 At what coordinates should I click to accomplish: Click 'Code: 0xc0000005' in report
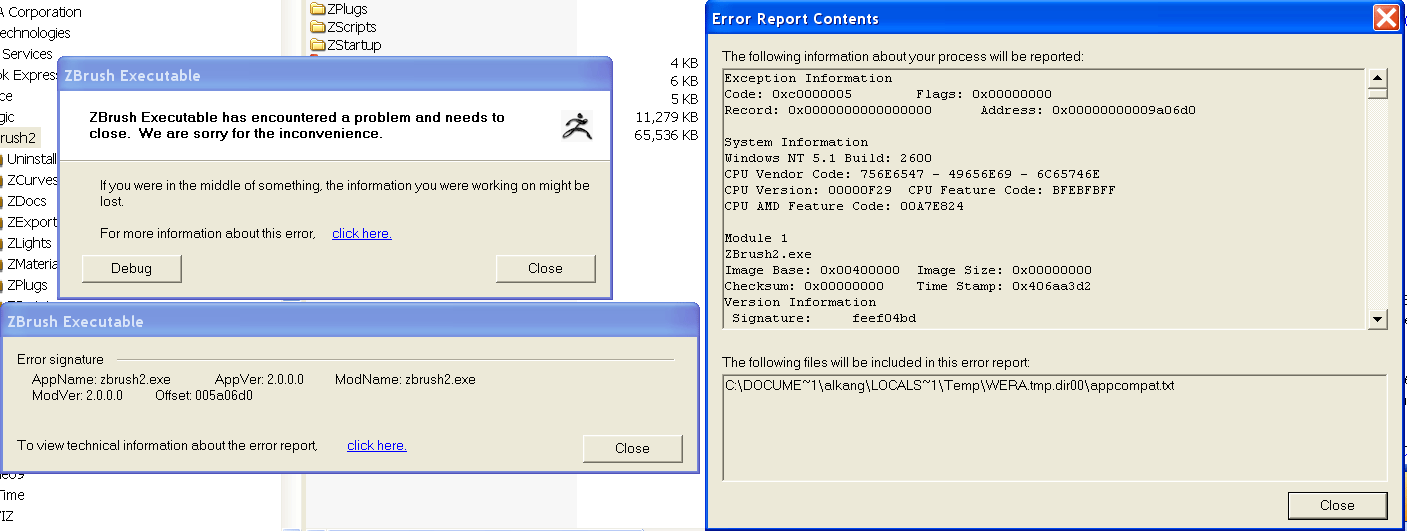[788, 94]
